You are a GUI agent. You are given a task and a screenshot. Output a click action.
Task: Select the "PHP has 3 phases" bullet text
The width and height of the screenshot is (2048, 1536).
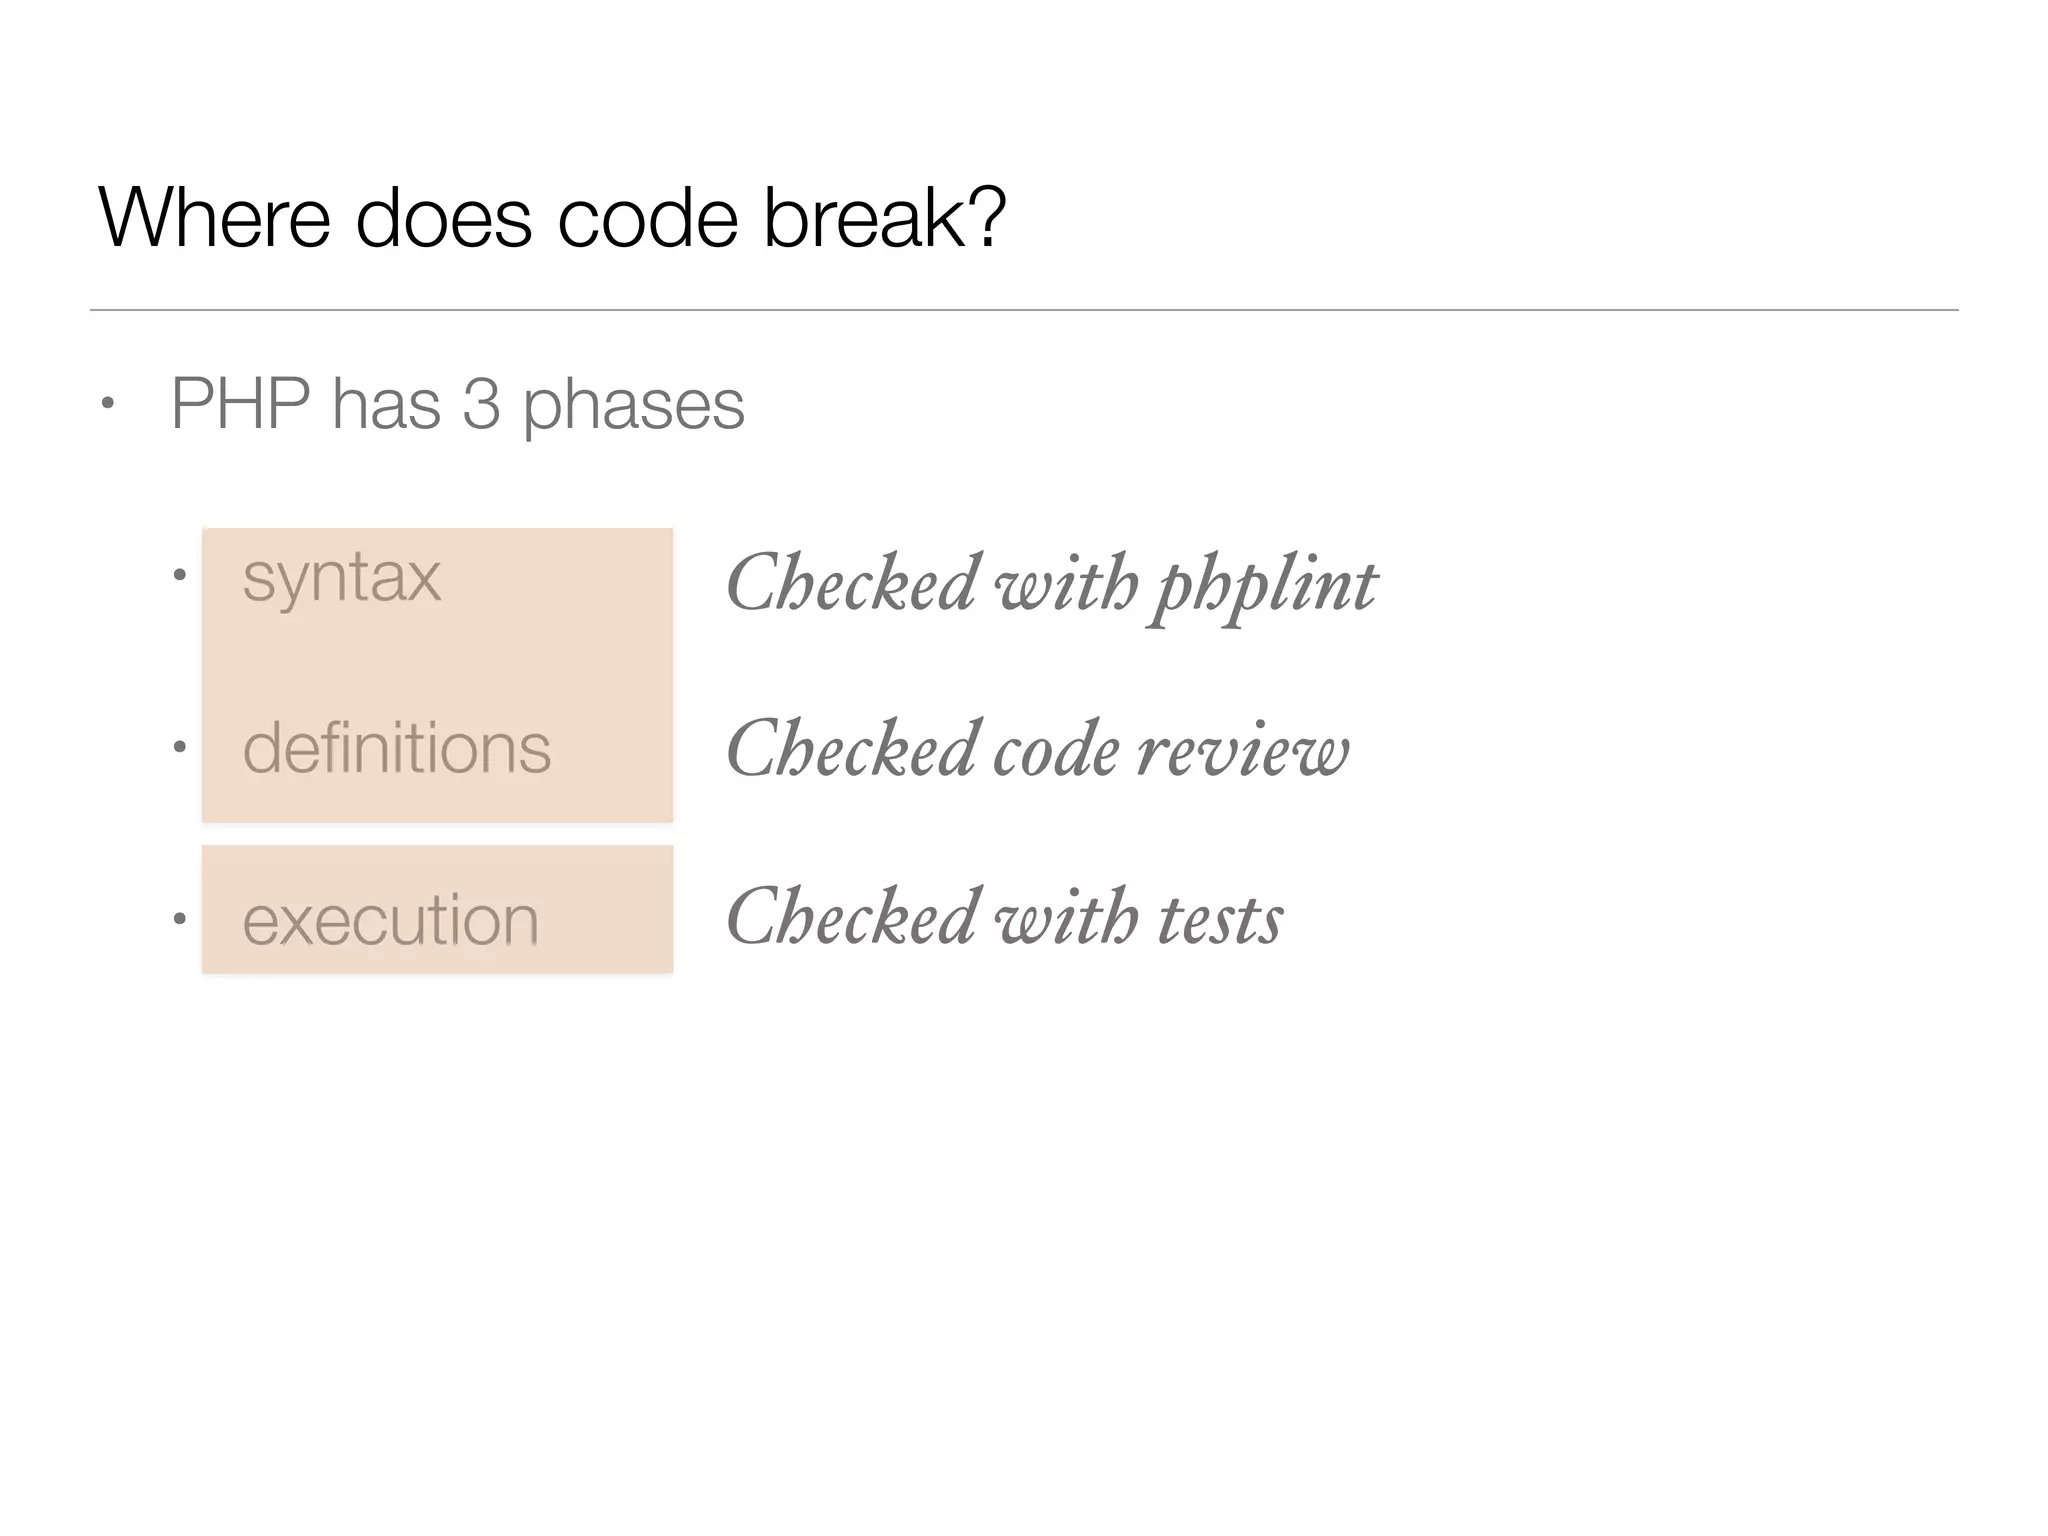(457, 404)
